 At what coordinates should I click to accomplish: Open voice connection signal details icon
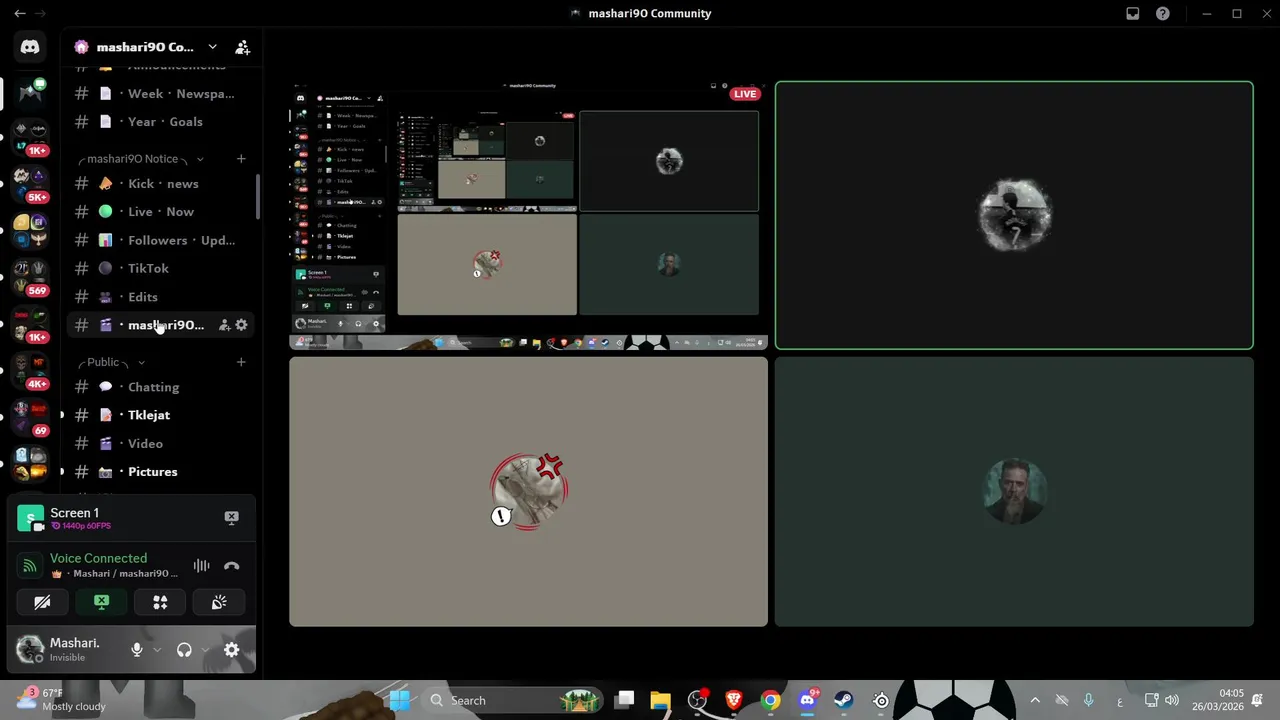point(30,566)
